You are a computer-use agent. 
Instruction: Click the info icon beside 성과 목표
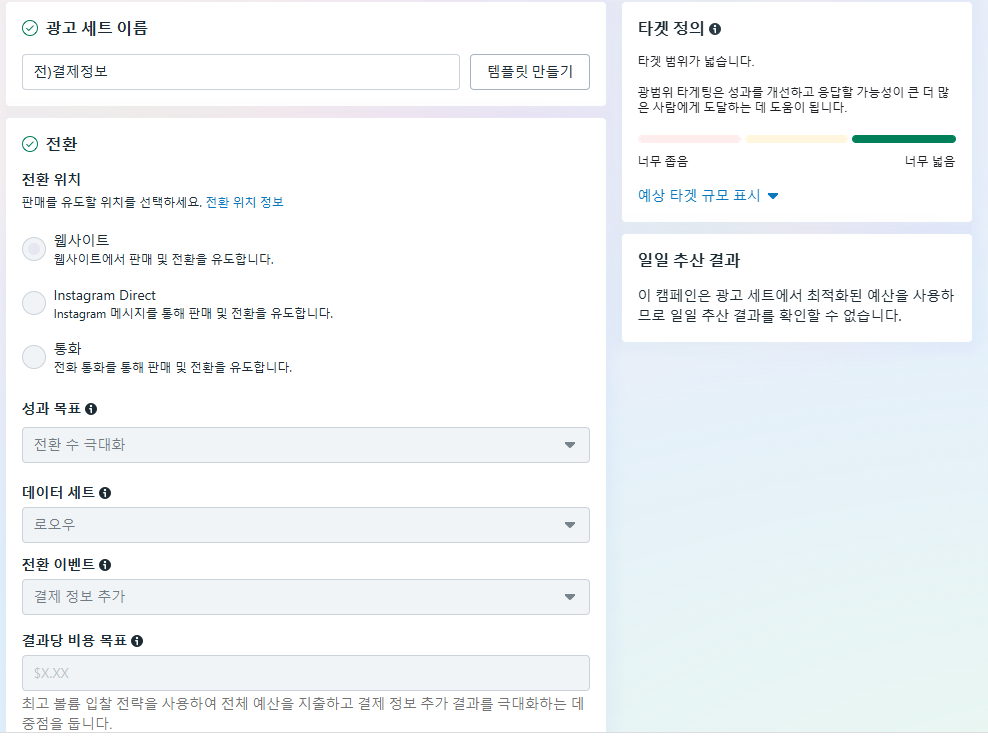[91, 409]
